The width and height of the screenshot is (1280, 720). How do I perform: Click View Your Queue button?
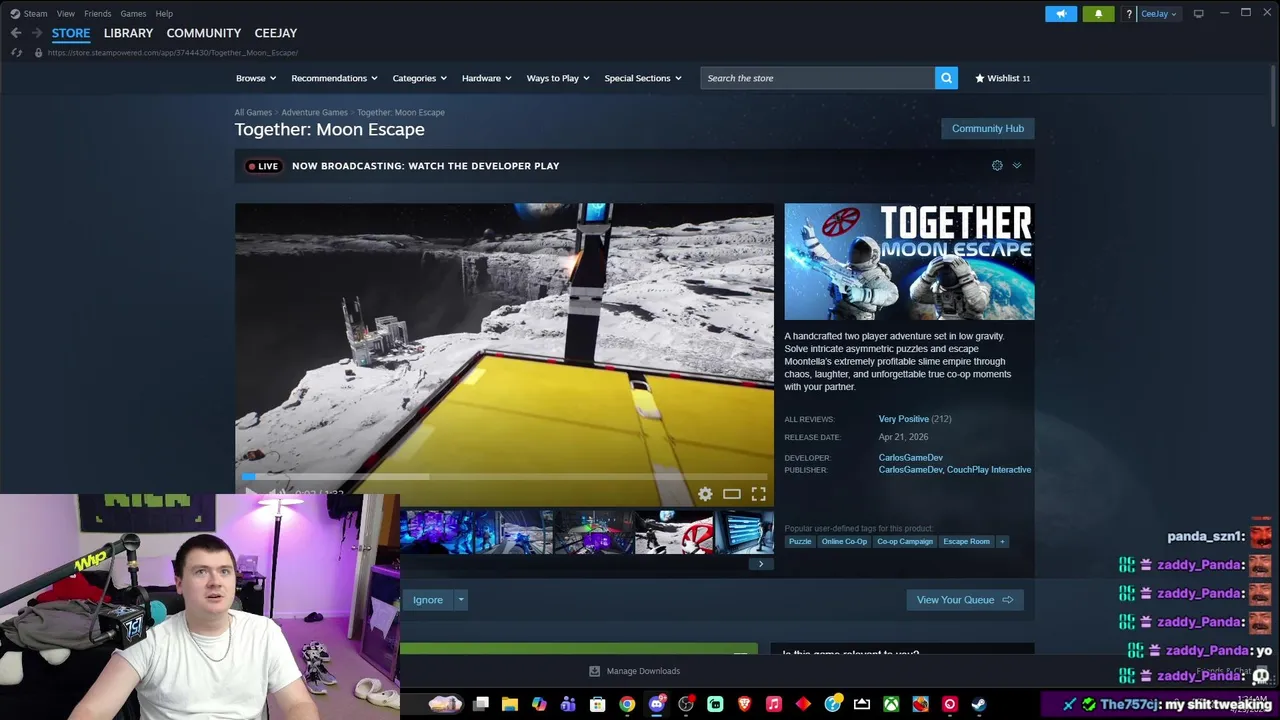click(x=965, y=600)
